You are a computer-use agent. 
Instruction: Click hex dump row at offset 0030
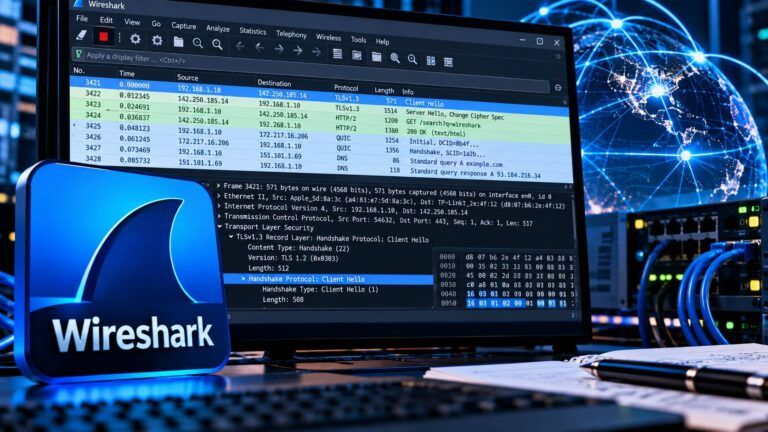click(506, 285)
